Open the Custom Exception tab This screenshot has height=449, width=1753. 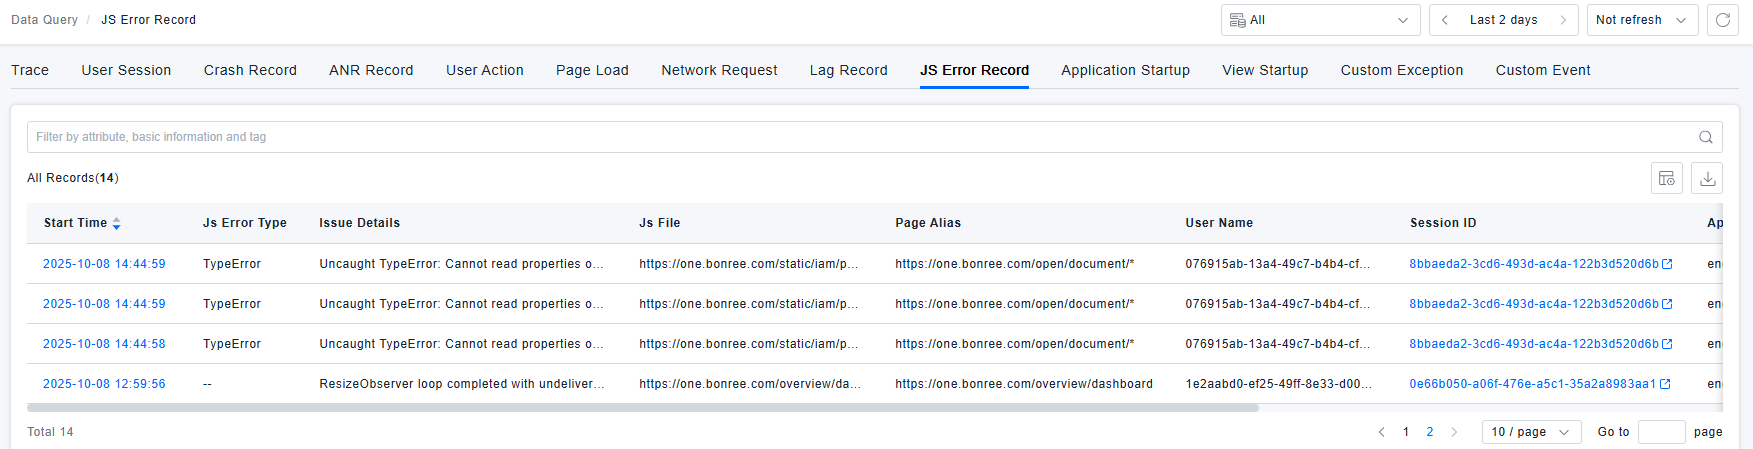point(1401,70)
